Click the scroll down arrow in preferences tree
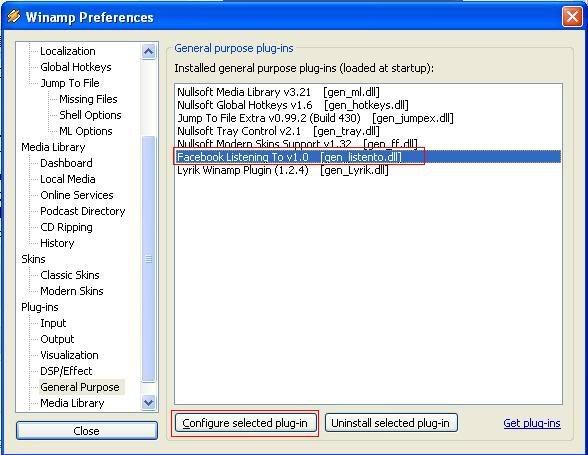The width and height of the screenshot is (588, 455). (x=148, y=403)
